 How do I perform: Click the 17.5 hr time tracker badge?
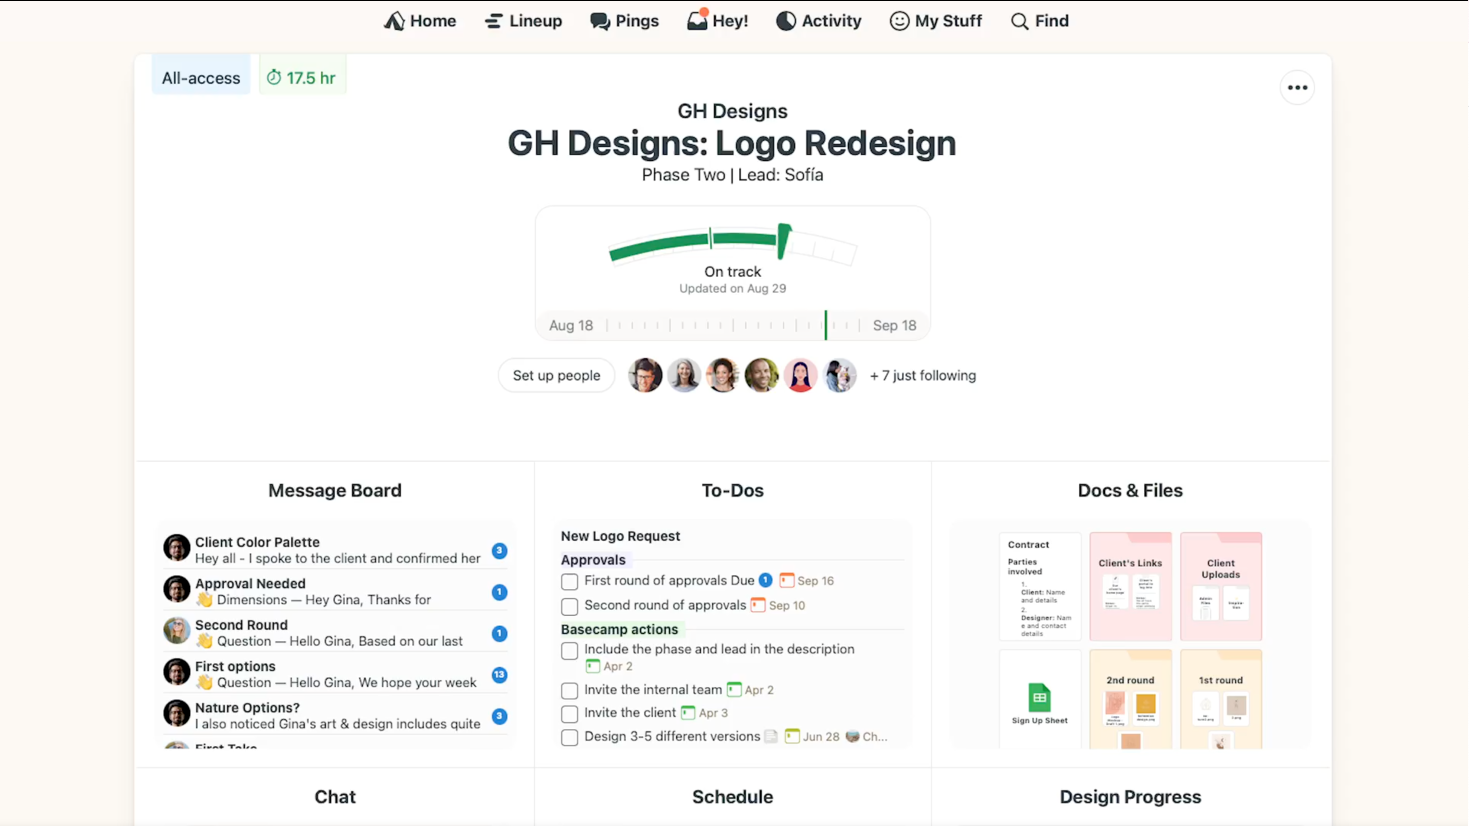302,78
